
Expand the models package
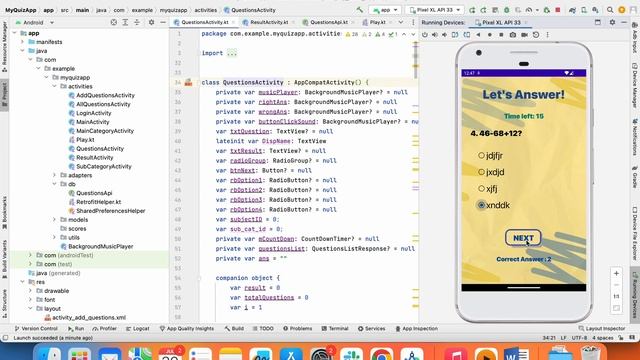[54, 220]
